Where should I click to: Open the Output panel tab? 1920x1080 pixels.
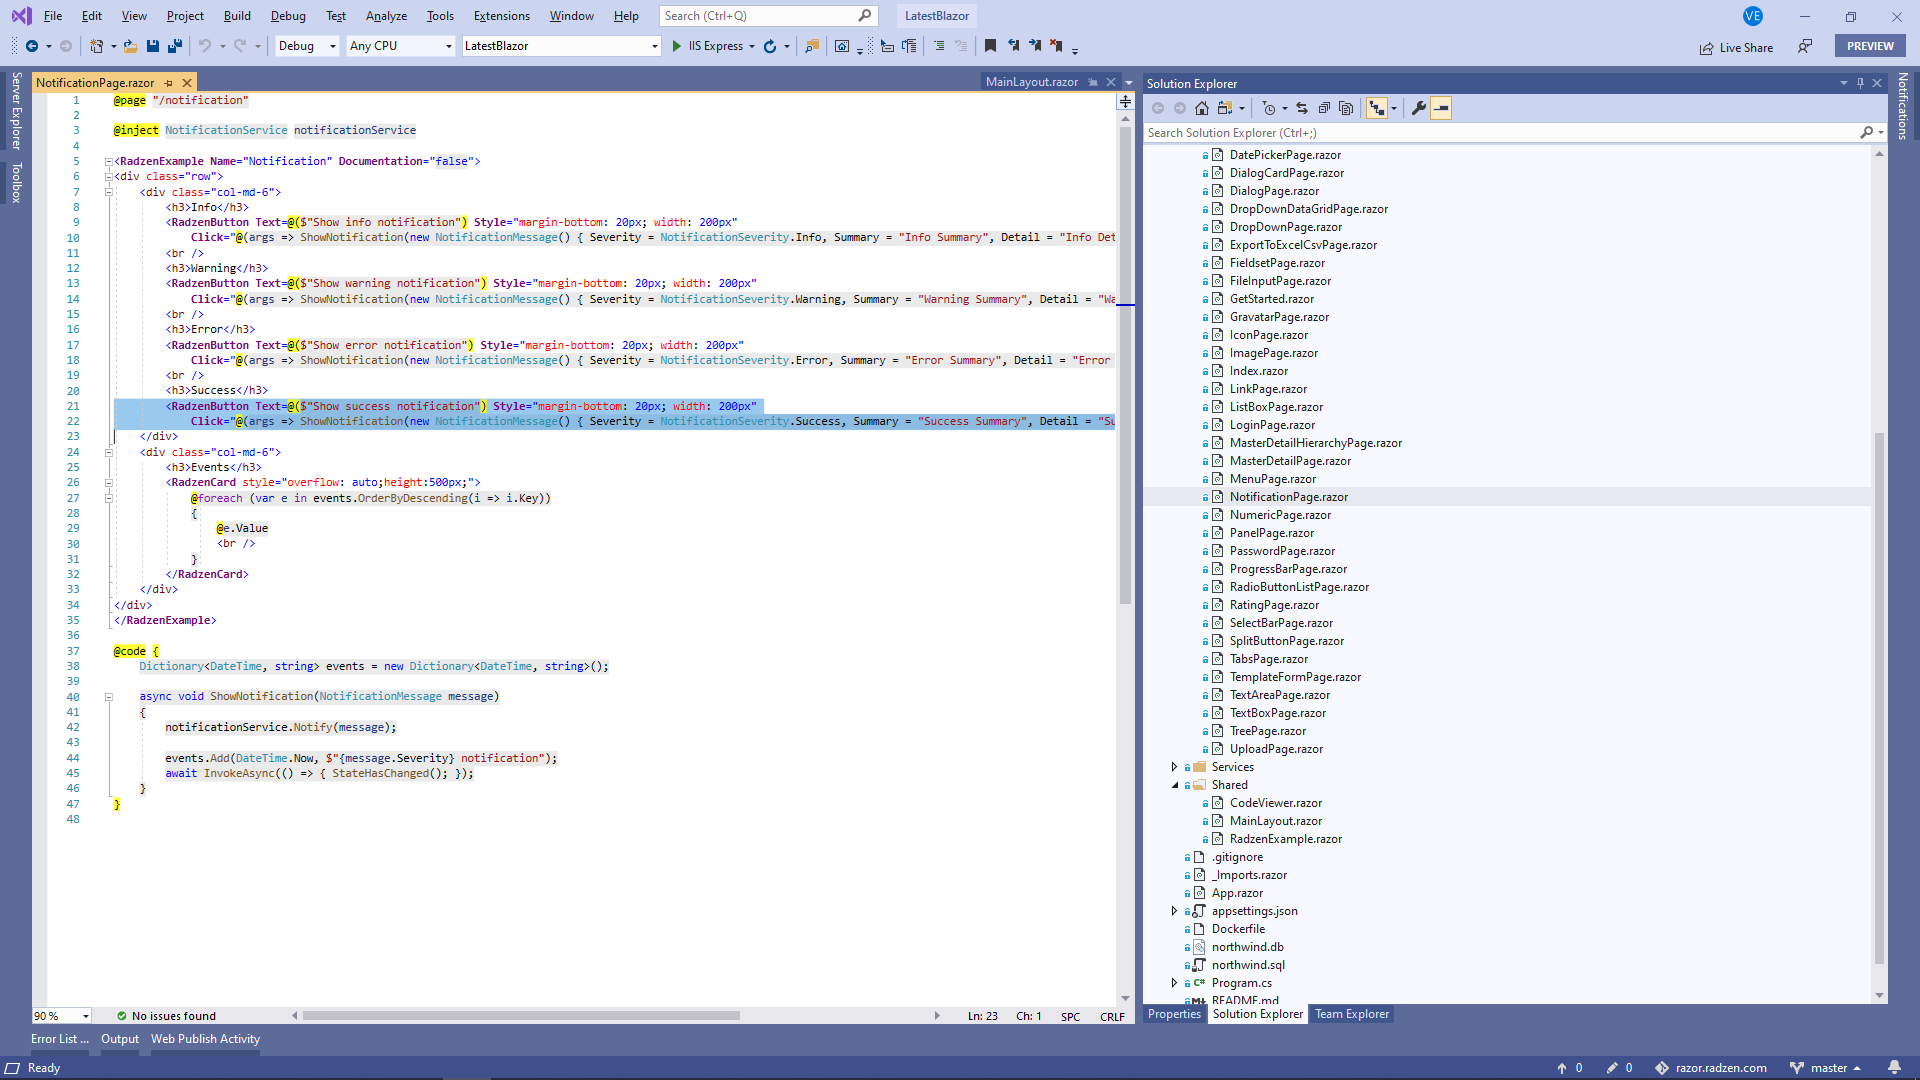coord(120,1039)
